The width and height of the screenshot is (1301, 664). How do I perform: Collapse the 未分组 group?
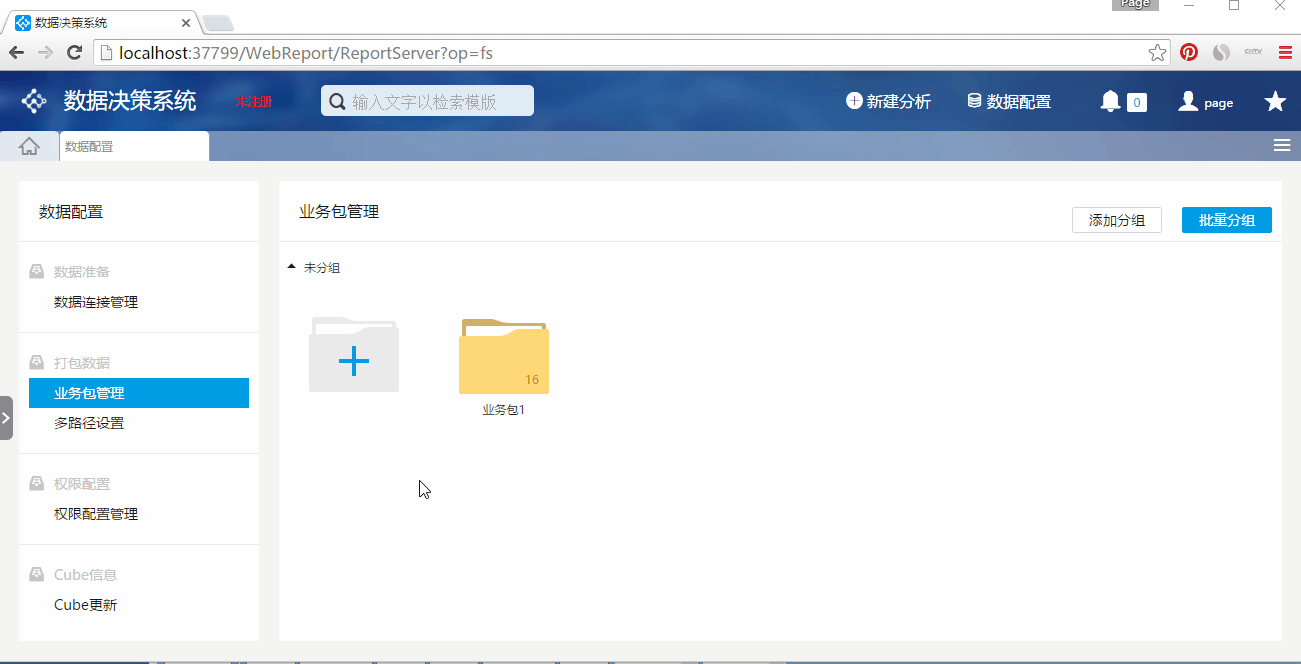[292, 267]
